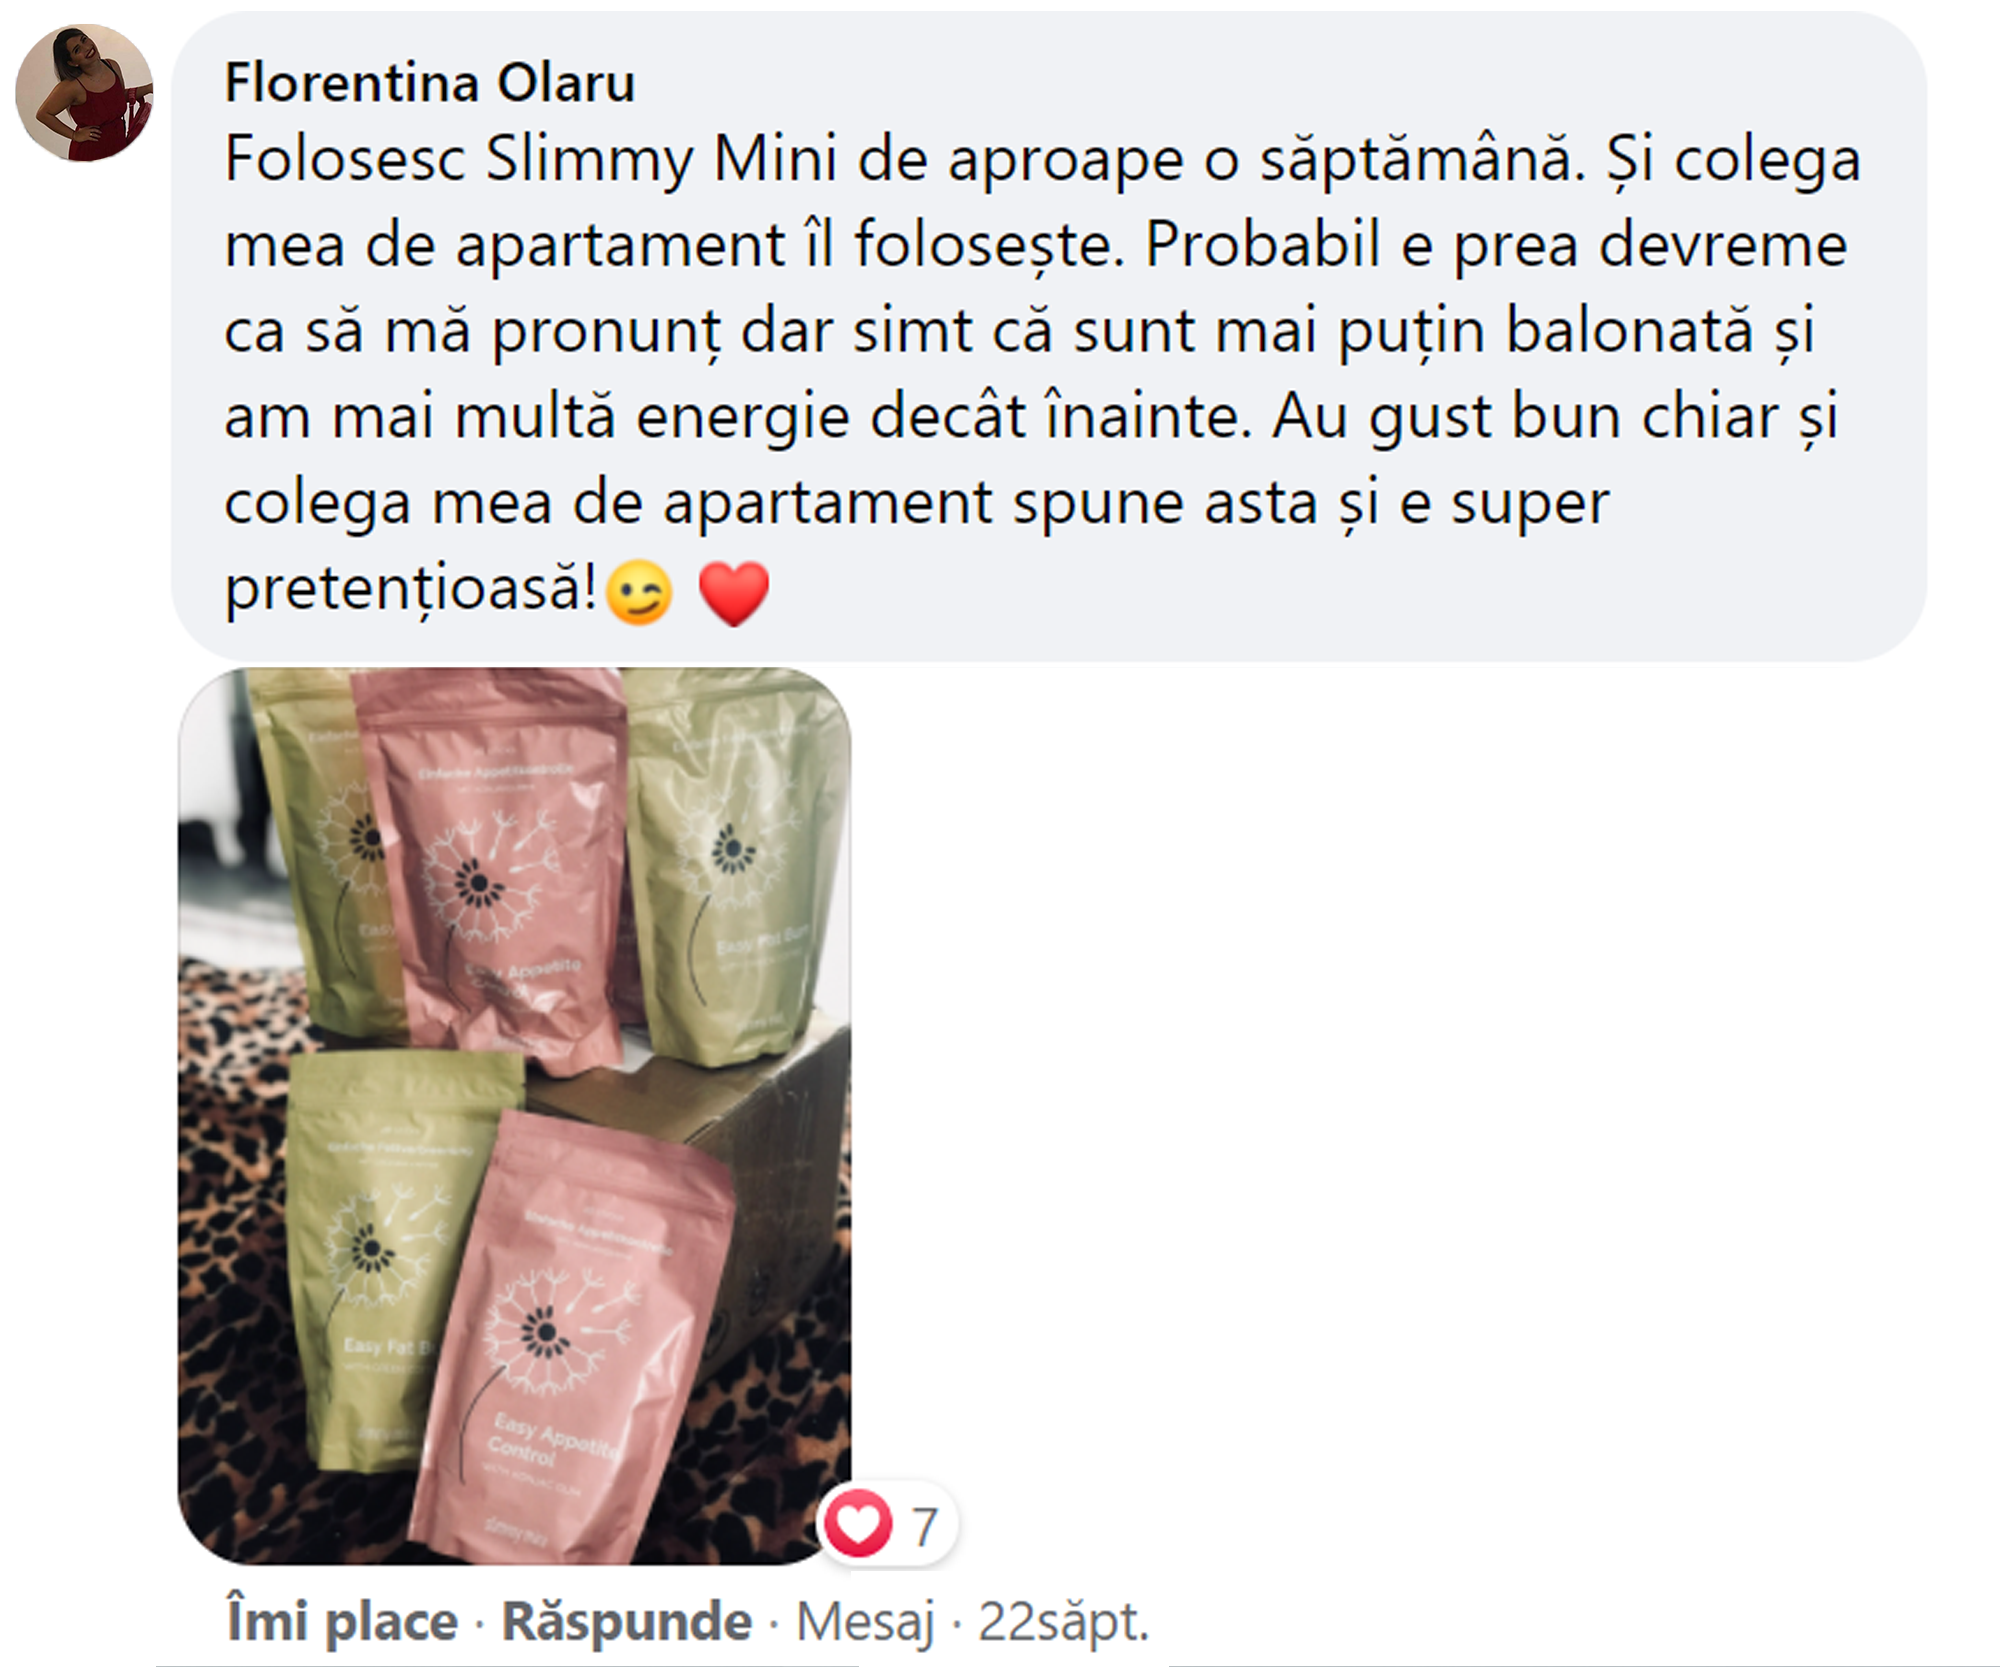Viewport: 2000px width, 1667px height.
Task: Click the dandelion logo on right green pouch
Action: (x=733, y=850)
